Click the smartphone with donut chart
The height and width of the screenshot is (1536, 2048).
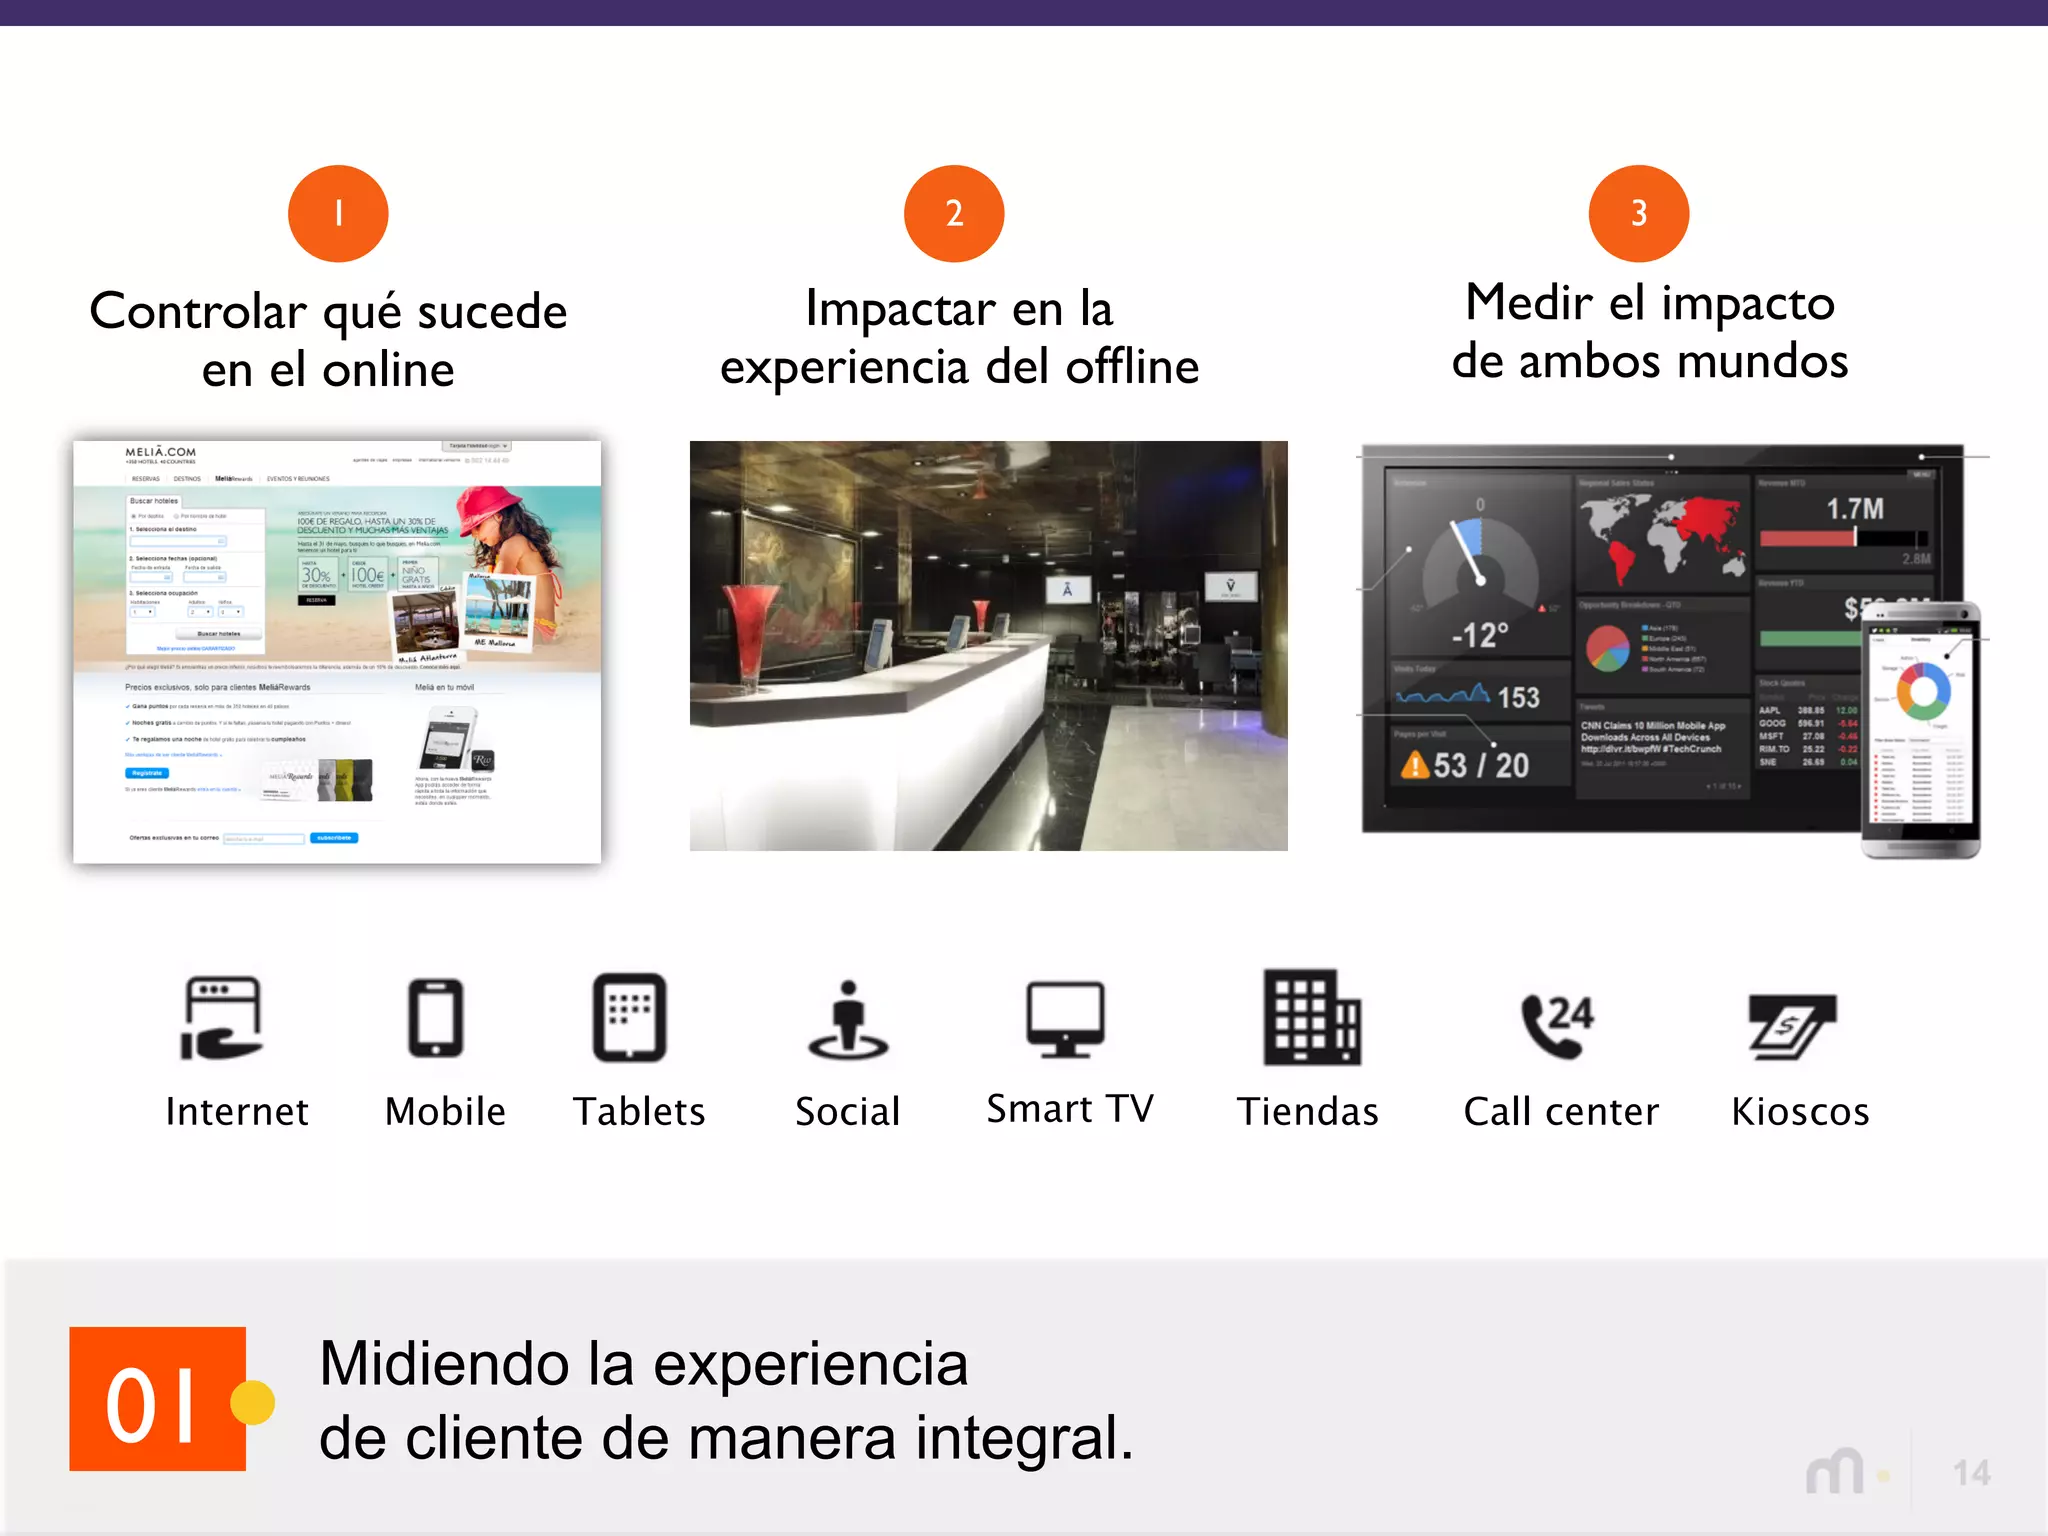point(1920,730)
